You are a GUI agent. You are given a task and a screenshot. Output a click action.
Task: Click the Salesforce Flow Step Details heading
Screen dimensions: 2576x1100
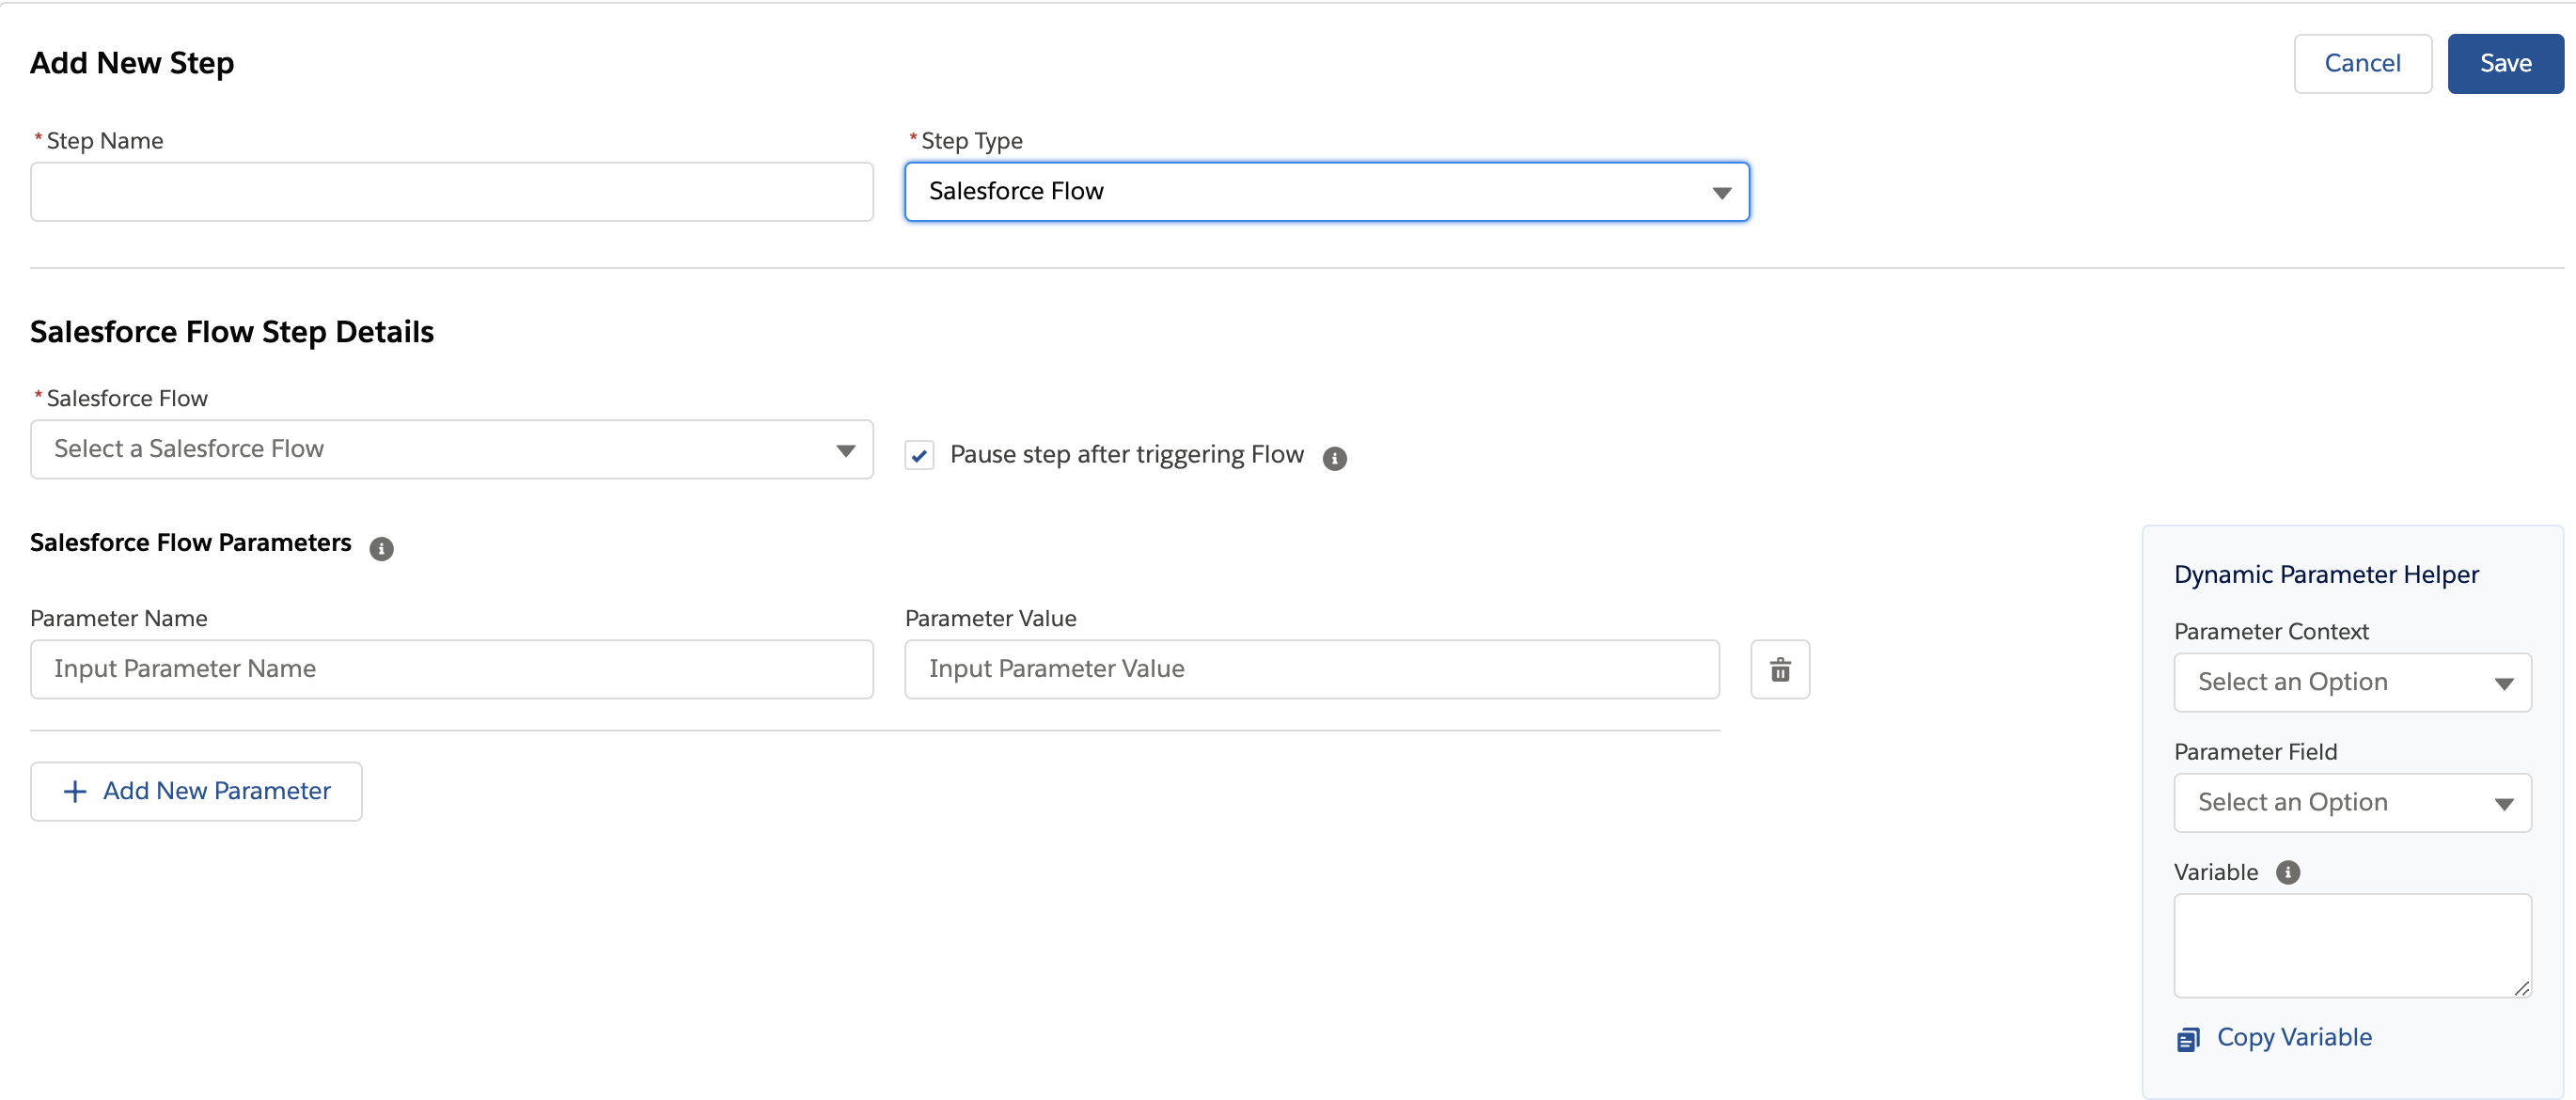point(232,331)
